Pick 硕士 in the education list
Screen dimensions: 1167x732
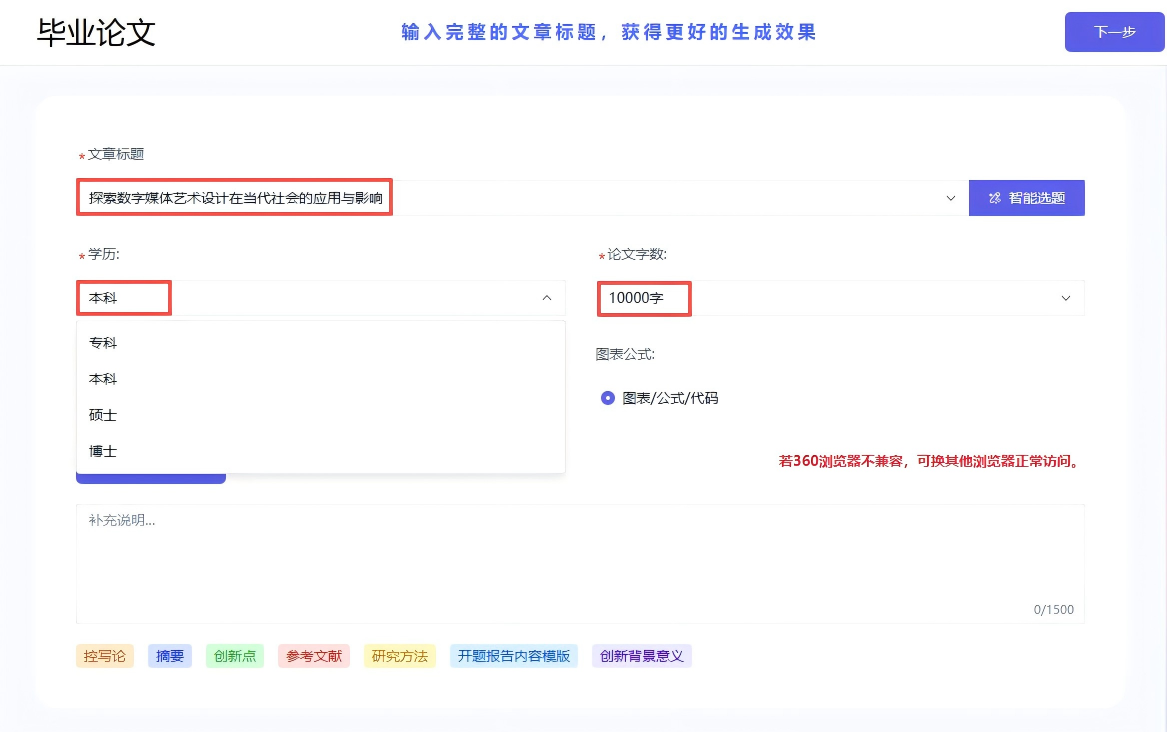point(103,415)
